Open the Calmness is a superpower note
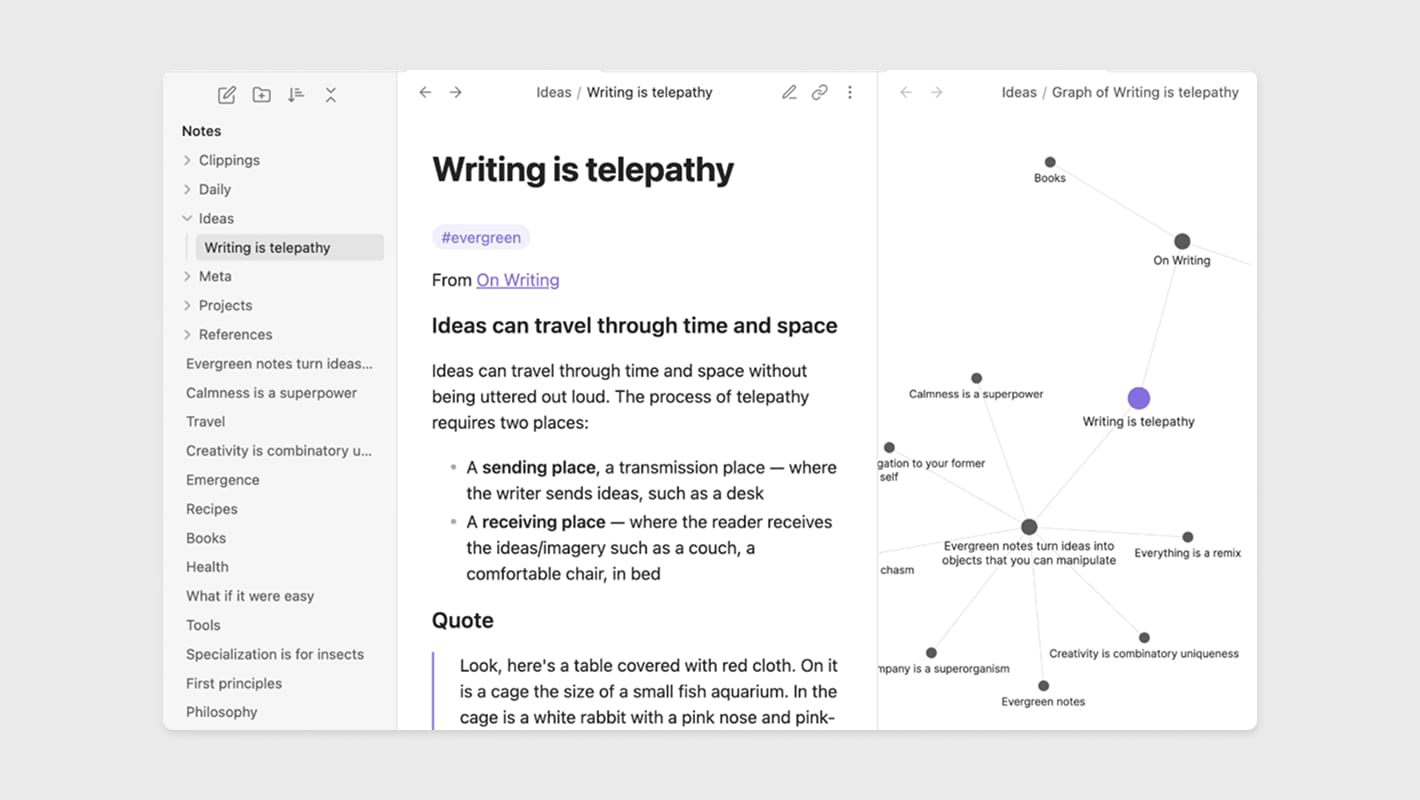Screen dimensions: 1420x800 (271, 393)
